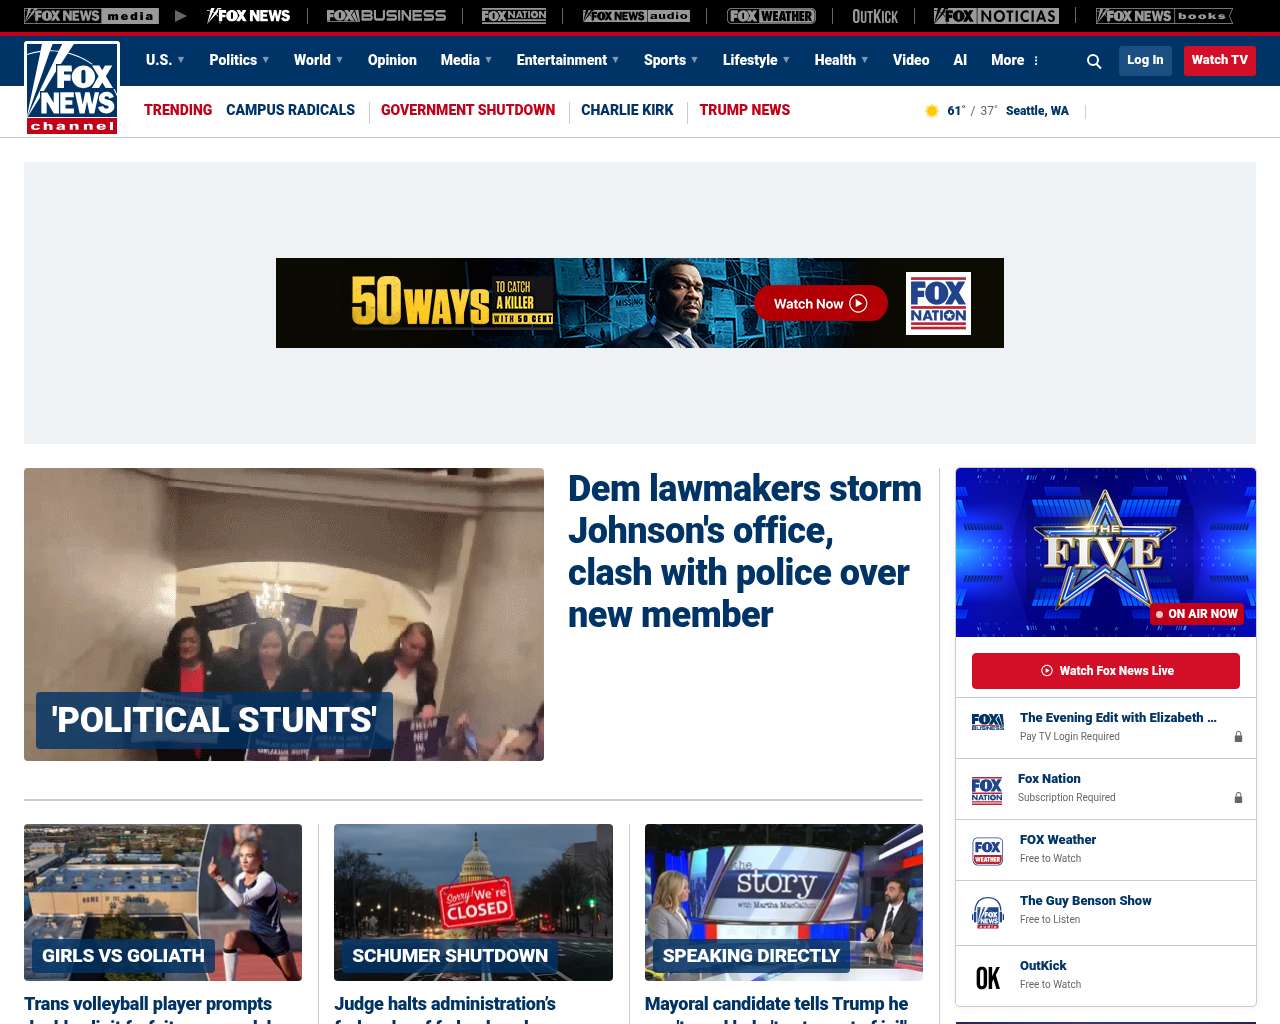Screen dimensions: 1280x1024
Task: Open The Five on-air video thumbnail
Action: coord(1106,552)
